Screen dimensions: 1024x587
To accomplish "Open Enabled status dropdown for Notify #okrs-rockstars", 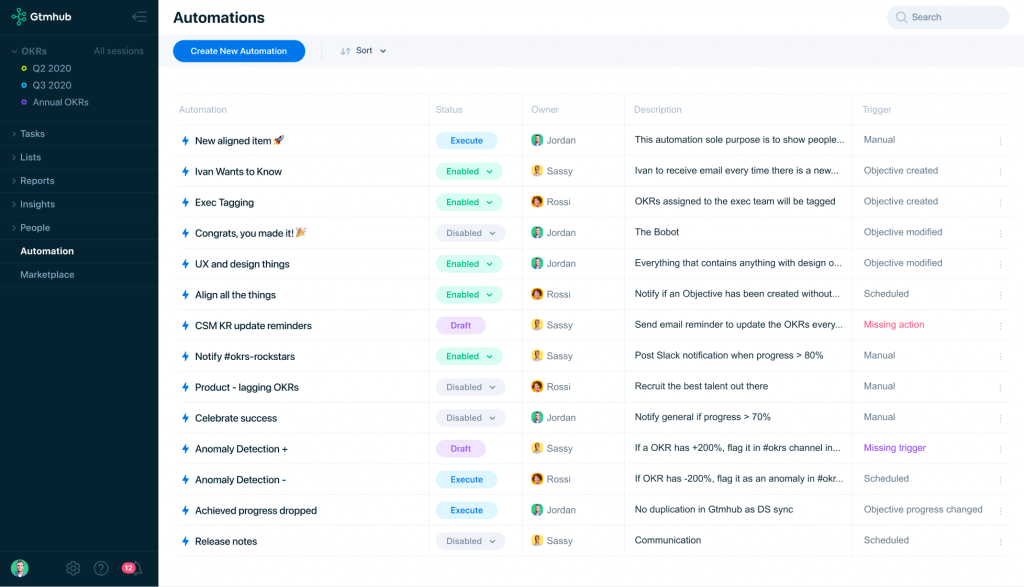I will pyautogui.click(x=469, y=357).
